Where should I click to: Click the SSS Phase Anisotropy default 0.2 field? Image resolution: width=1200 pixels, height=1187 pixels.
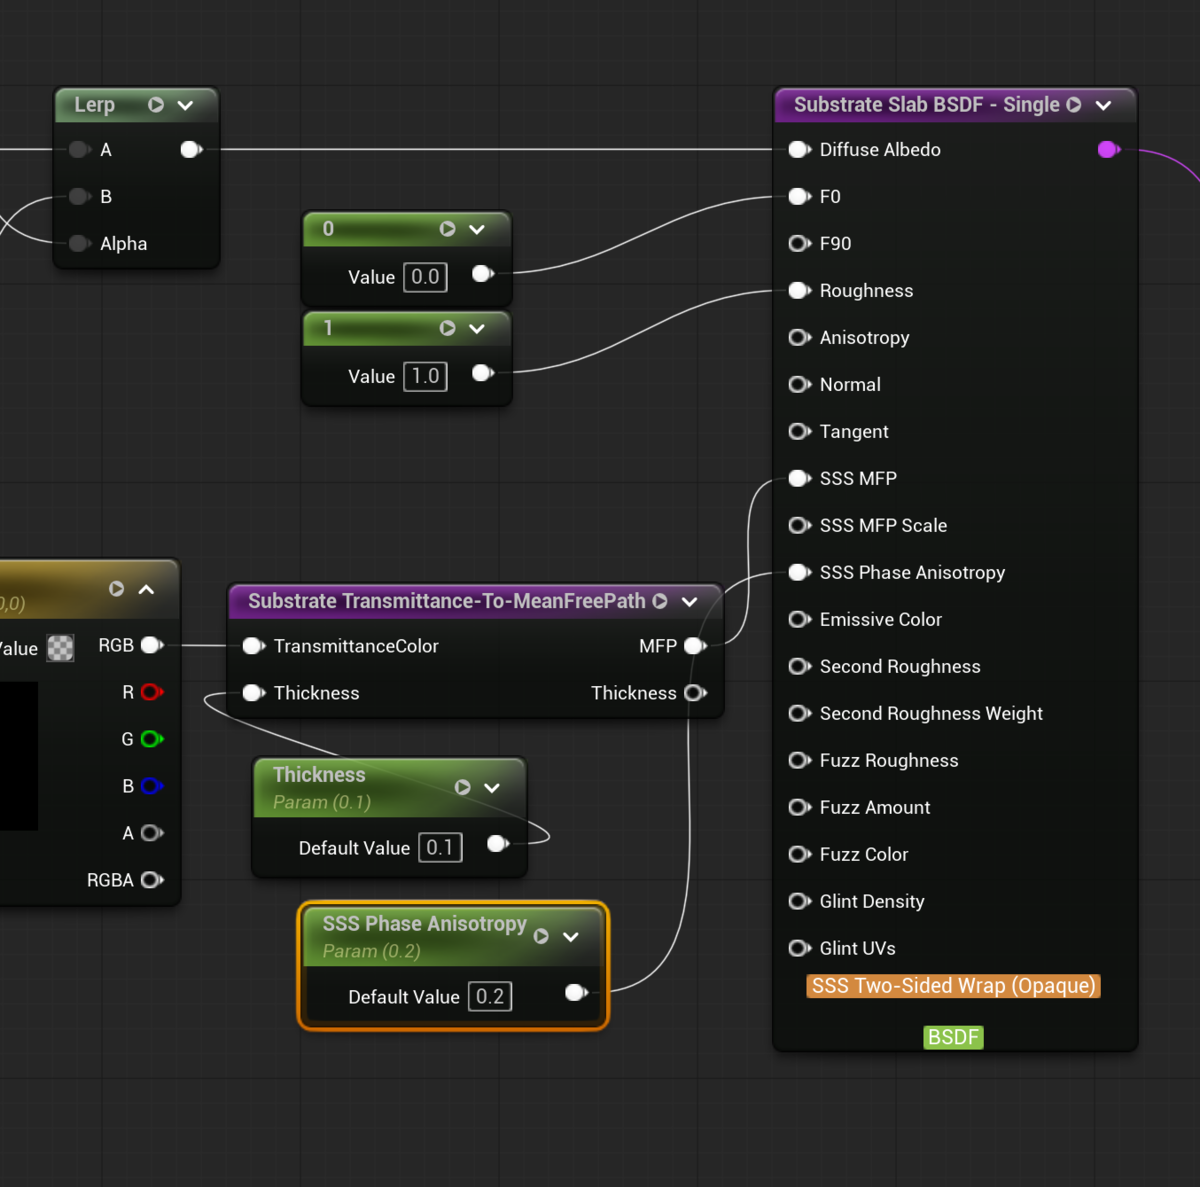click(x=490, y=997)
